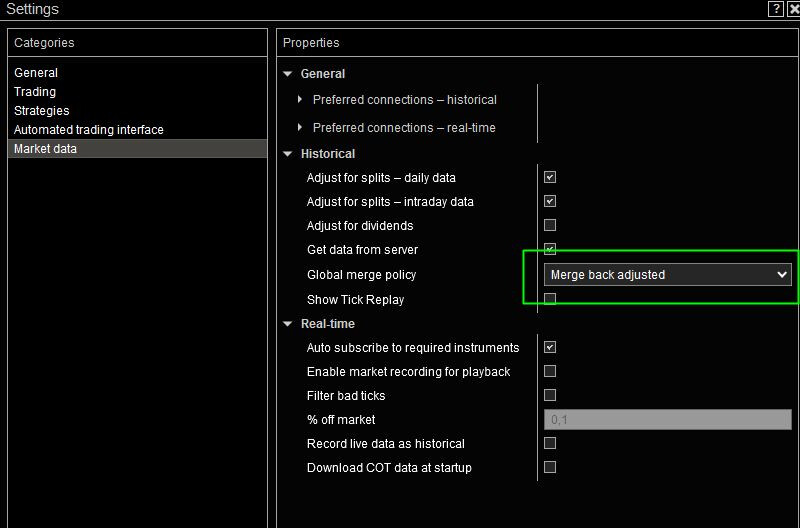Open the Trading category
800x528 pixels.
pyautogui.click(x=35, y=92)
